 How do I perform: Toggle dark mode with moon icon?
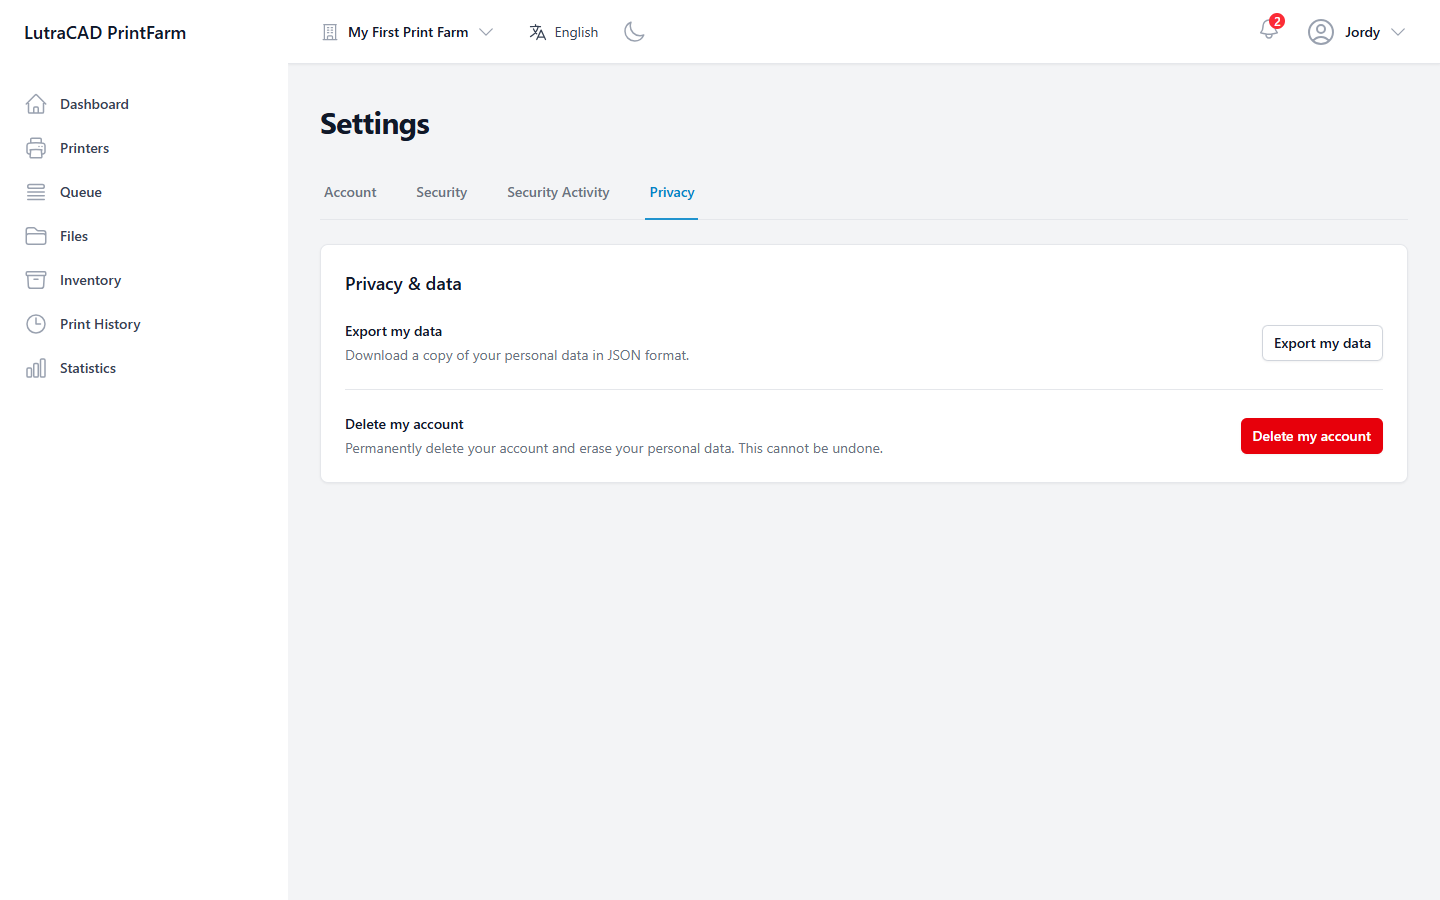point(634,32)
